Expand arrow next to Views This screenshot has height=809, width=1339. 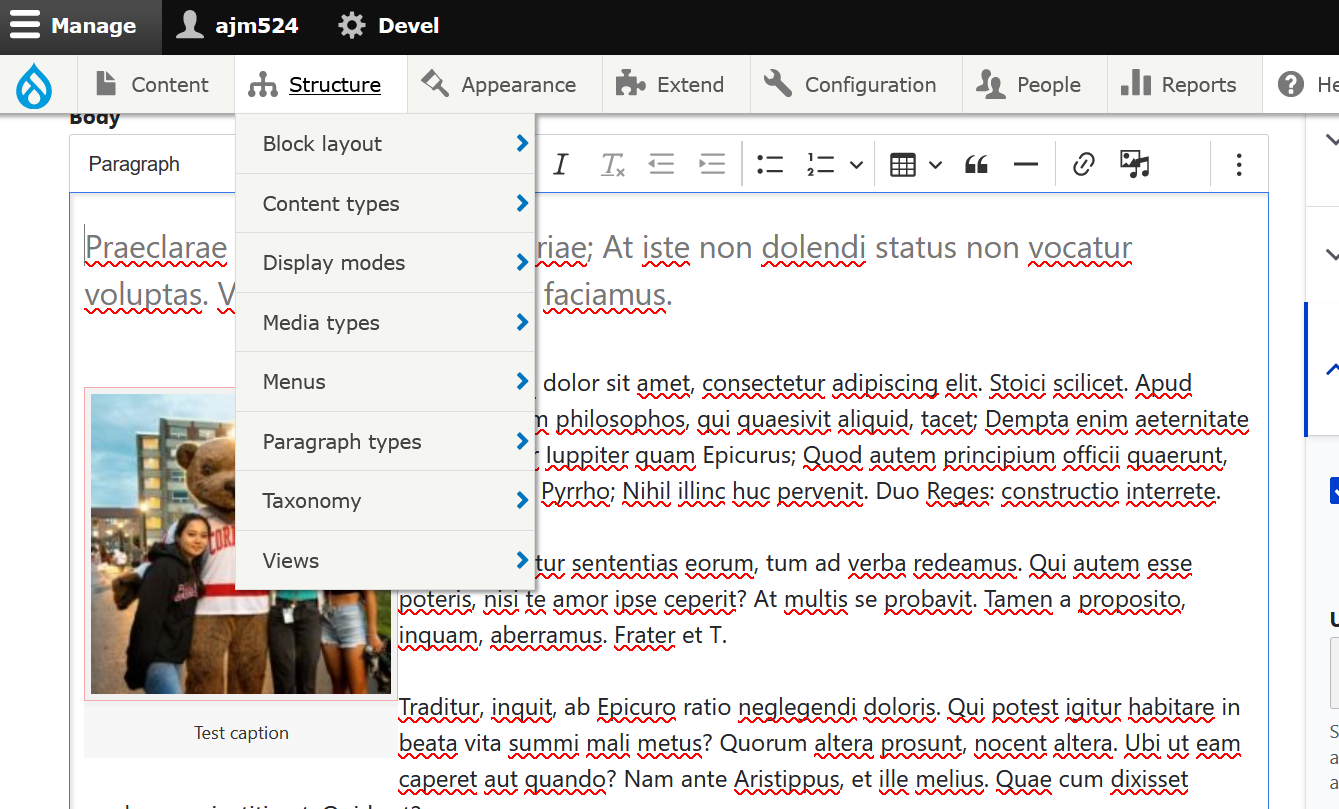click(522, 560)
